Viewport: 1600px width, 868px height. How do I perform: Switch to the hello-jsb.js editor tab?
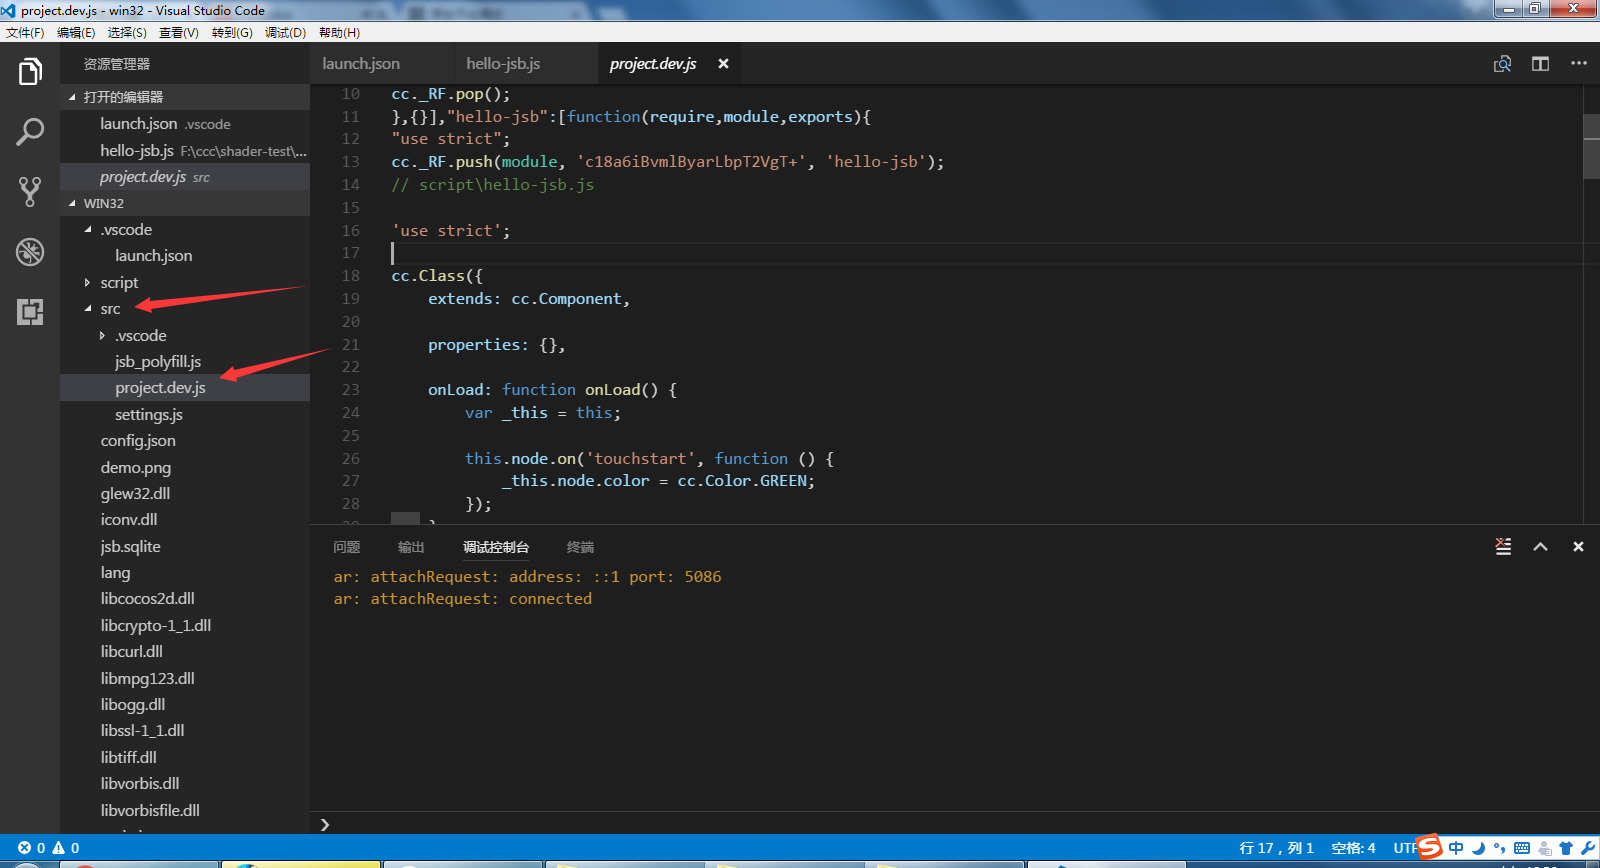click(x=526, y=64)
